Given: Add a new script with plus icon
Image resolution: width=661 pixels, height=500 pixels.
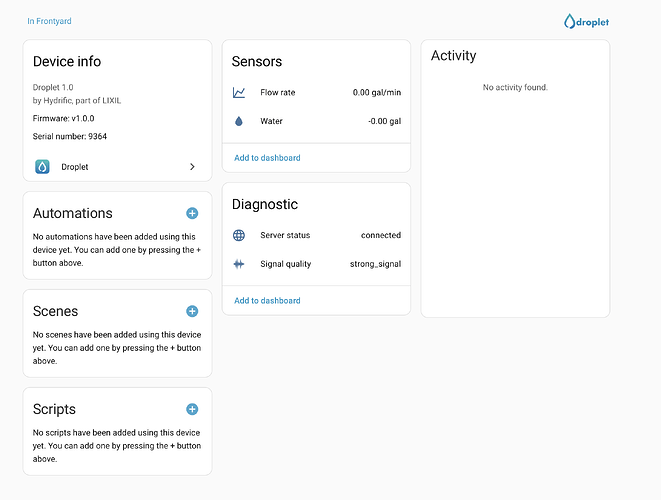Looking at the screenshot, I should tap(192, 409).
